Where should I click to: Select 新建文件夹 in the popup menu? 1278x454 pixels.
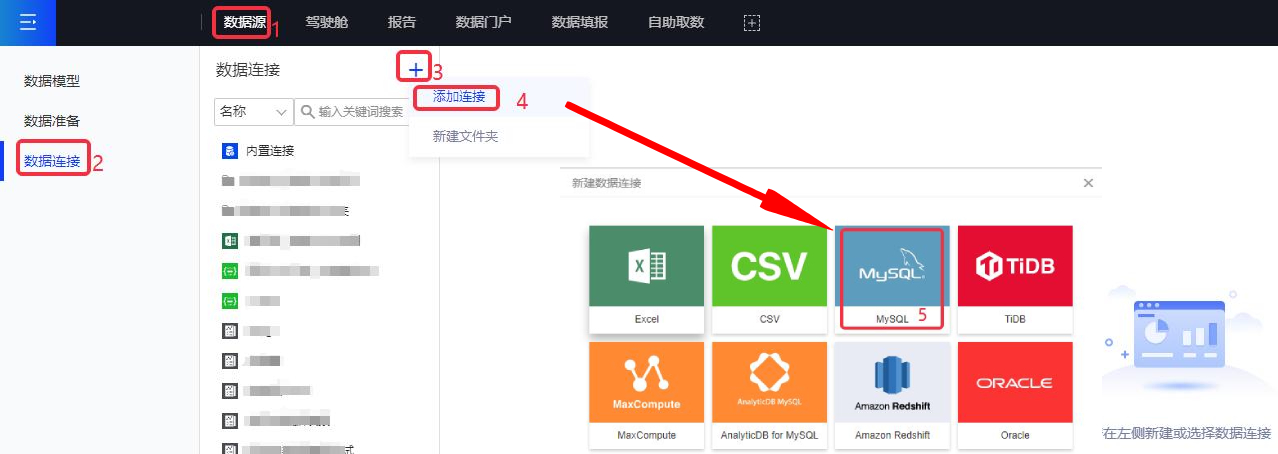(465, 136)
